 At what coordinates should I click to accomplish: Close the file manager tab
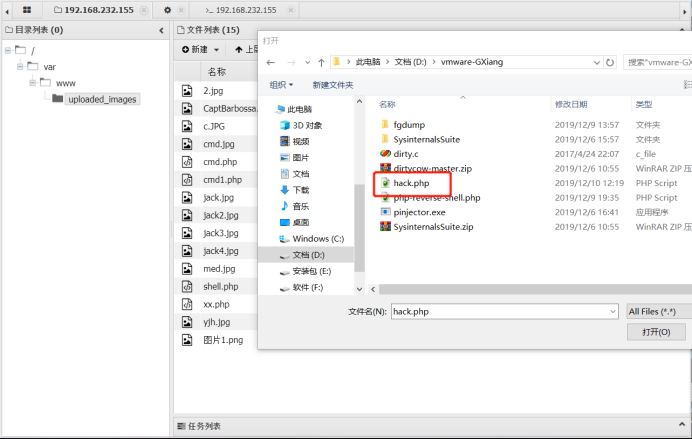pyautogui.click(x=144, y=10)
